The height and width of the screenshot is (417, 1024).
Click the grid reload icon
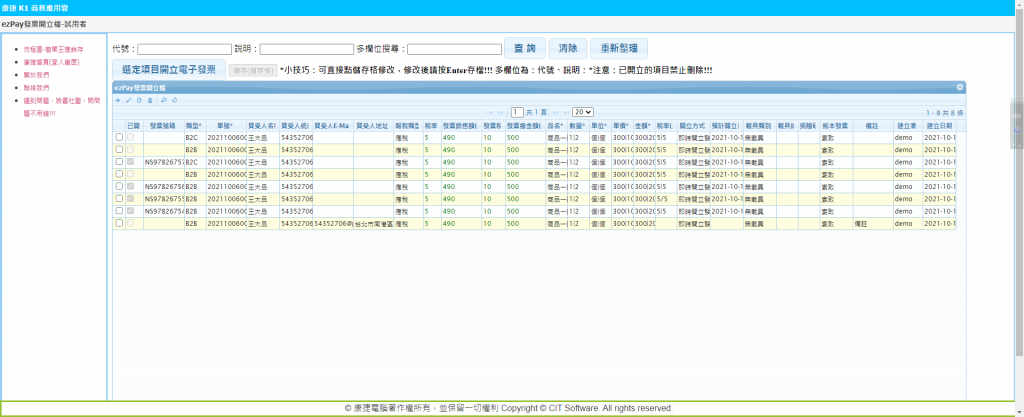pos(174,100)
